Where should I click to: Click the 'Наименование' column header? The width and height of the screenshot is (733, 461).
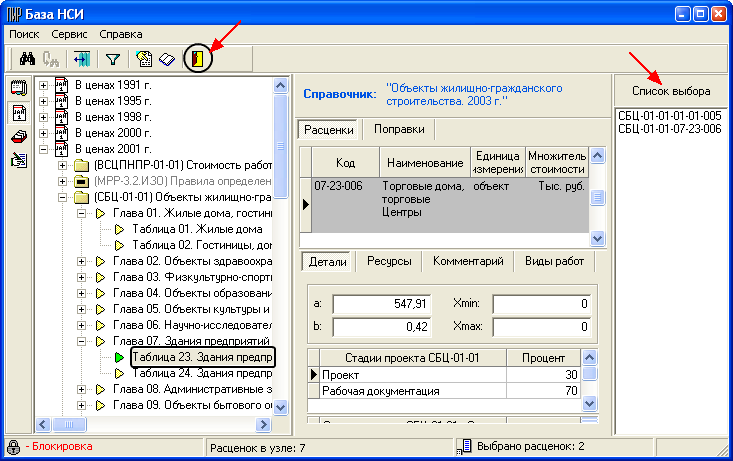coord(425,163)
